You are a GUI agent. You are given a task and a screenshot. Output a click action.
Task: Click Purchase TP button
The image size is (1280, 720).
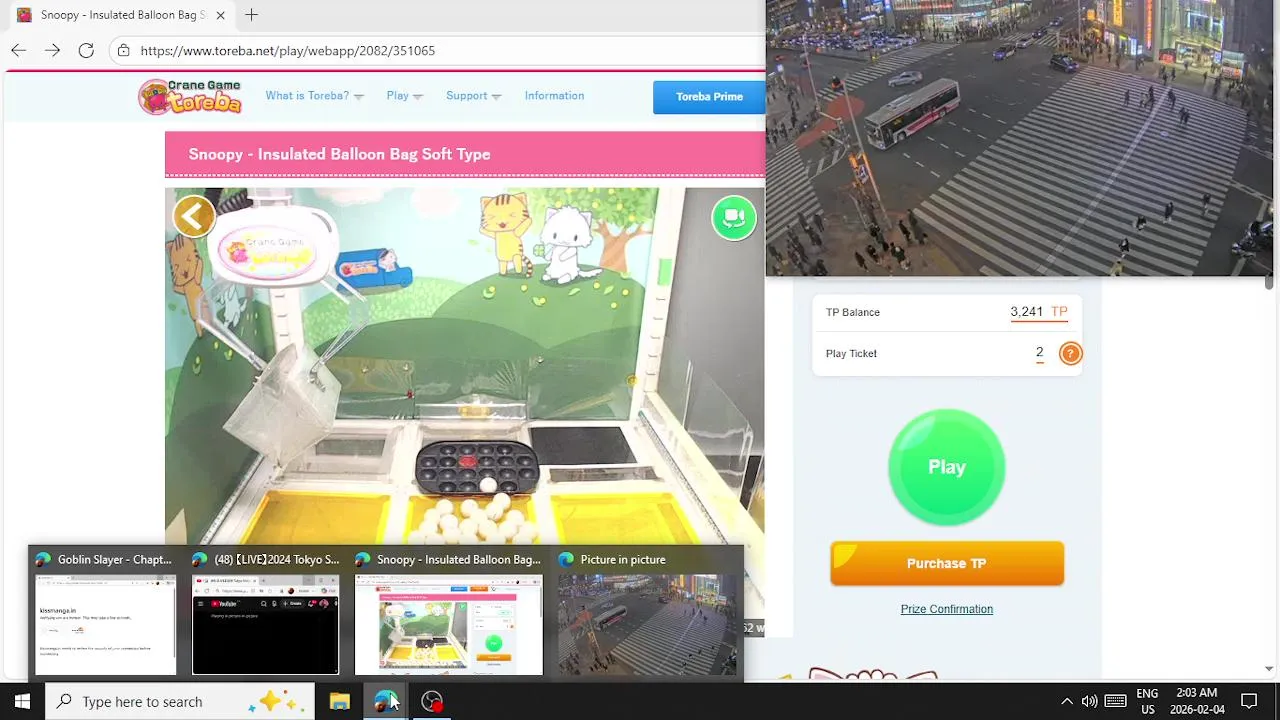(x=947, y=563)
